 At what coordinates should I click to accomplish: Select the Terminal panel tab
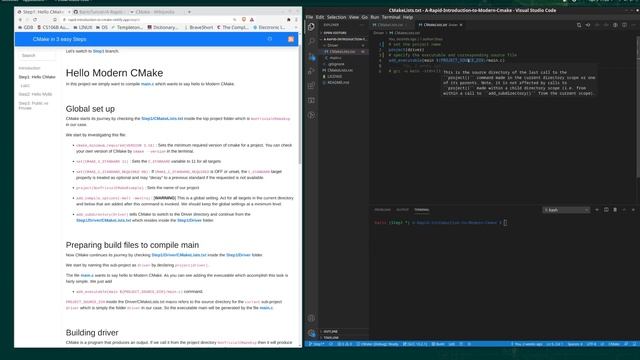point(421,210)
